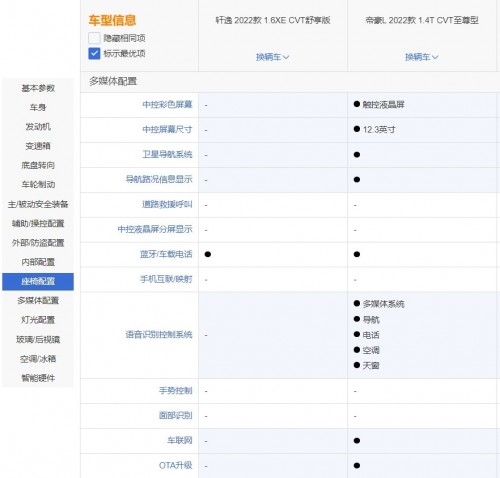The height and width of the screenshot is (478, 500).
Task: Click 卫星导航系统 parameter link
Action: [167, 154]
